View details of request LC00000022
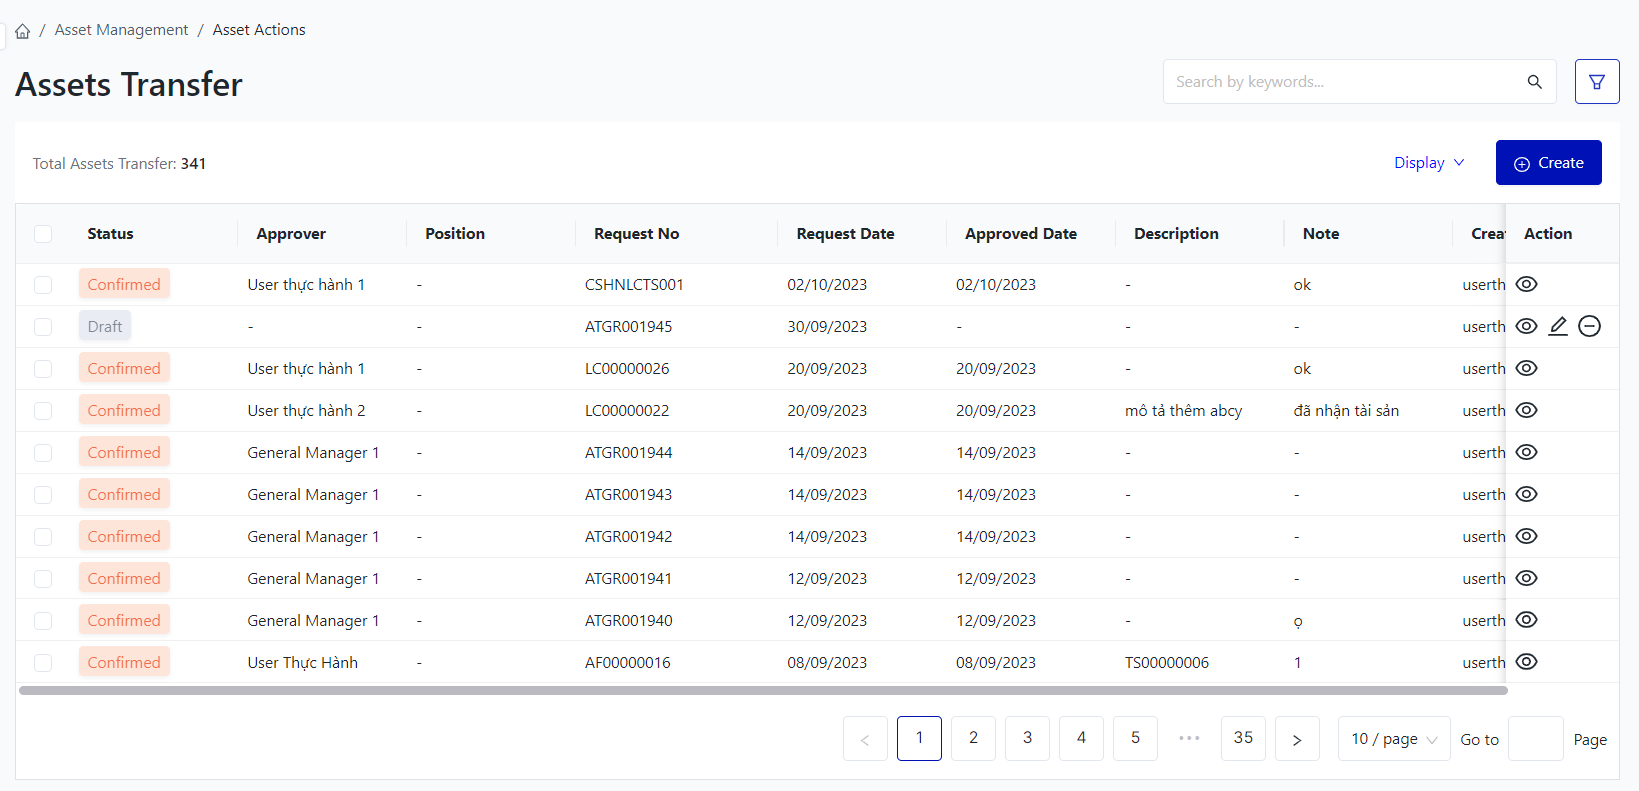Viewport: 1639px width, 791px height. tap(1526, 410)
